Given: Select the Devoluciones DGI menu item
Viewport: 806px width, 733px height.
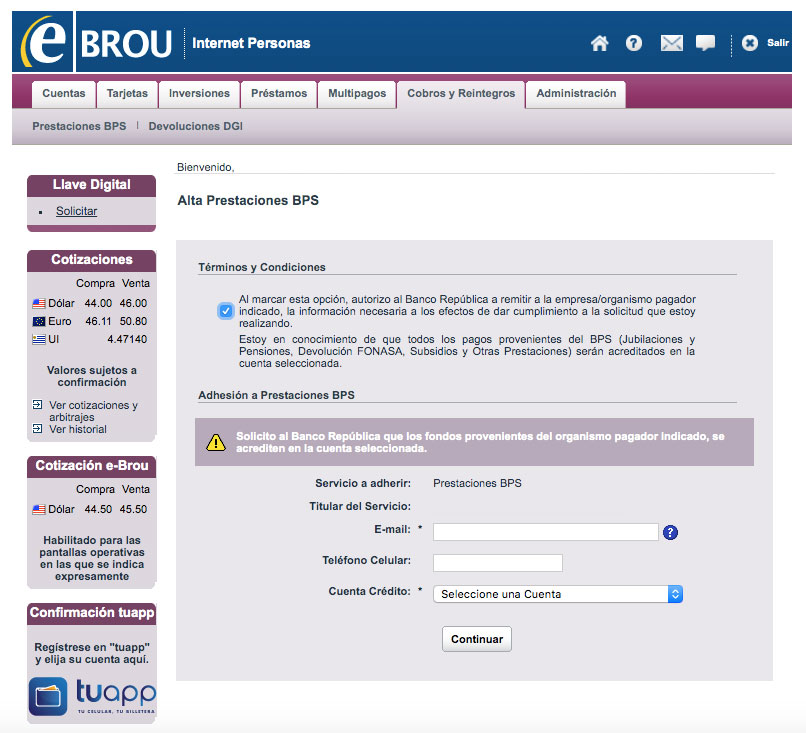Looking at the screenshot, I should (x=195, y=126).
